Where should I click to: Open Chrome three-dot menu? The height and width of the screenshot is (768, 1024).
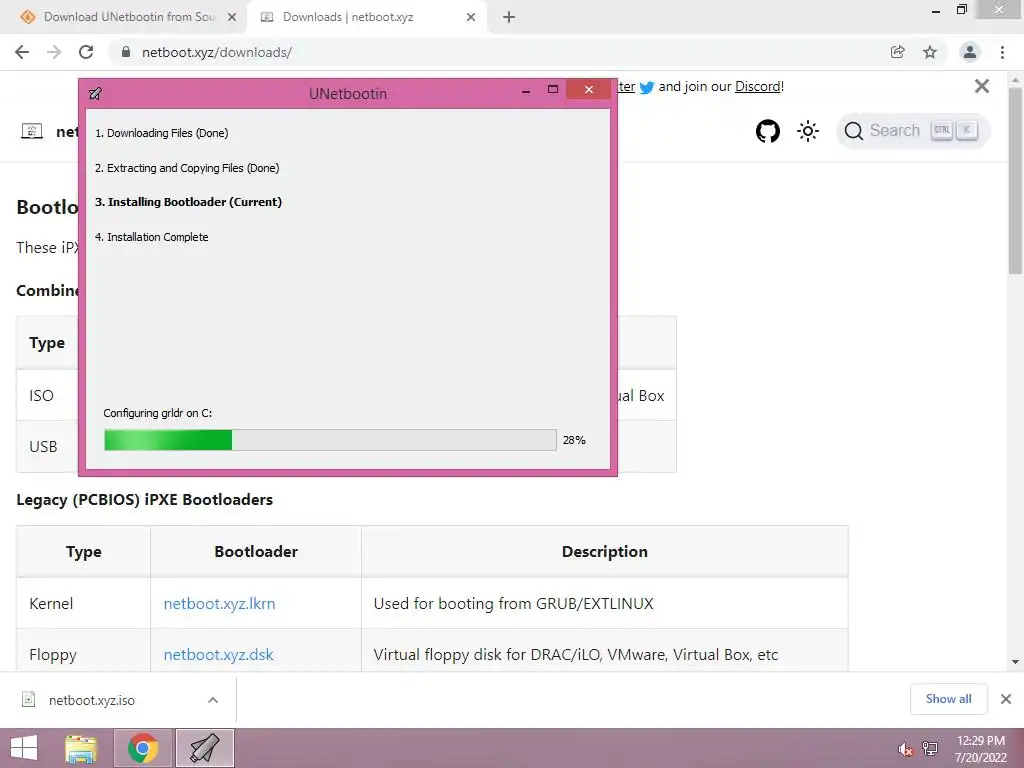pos(1002,52)
